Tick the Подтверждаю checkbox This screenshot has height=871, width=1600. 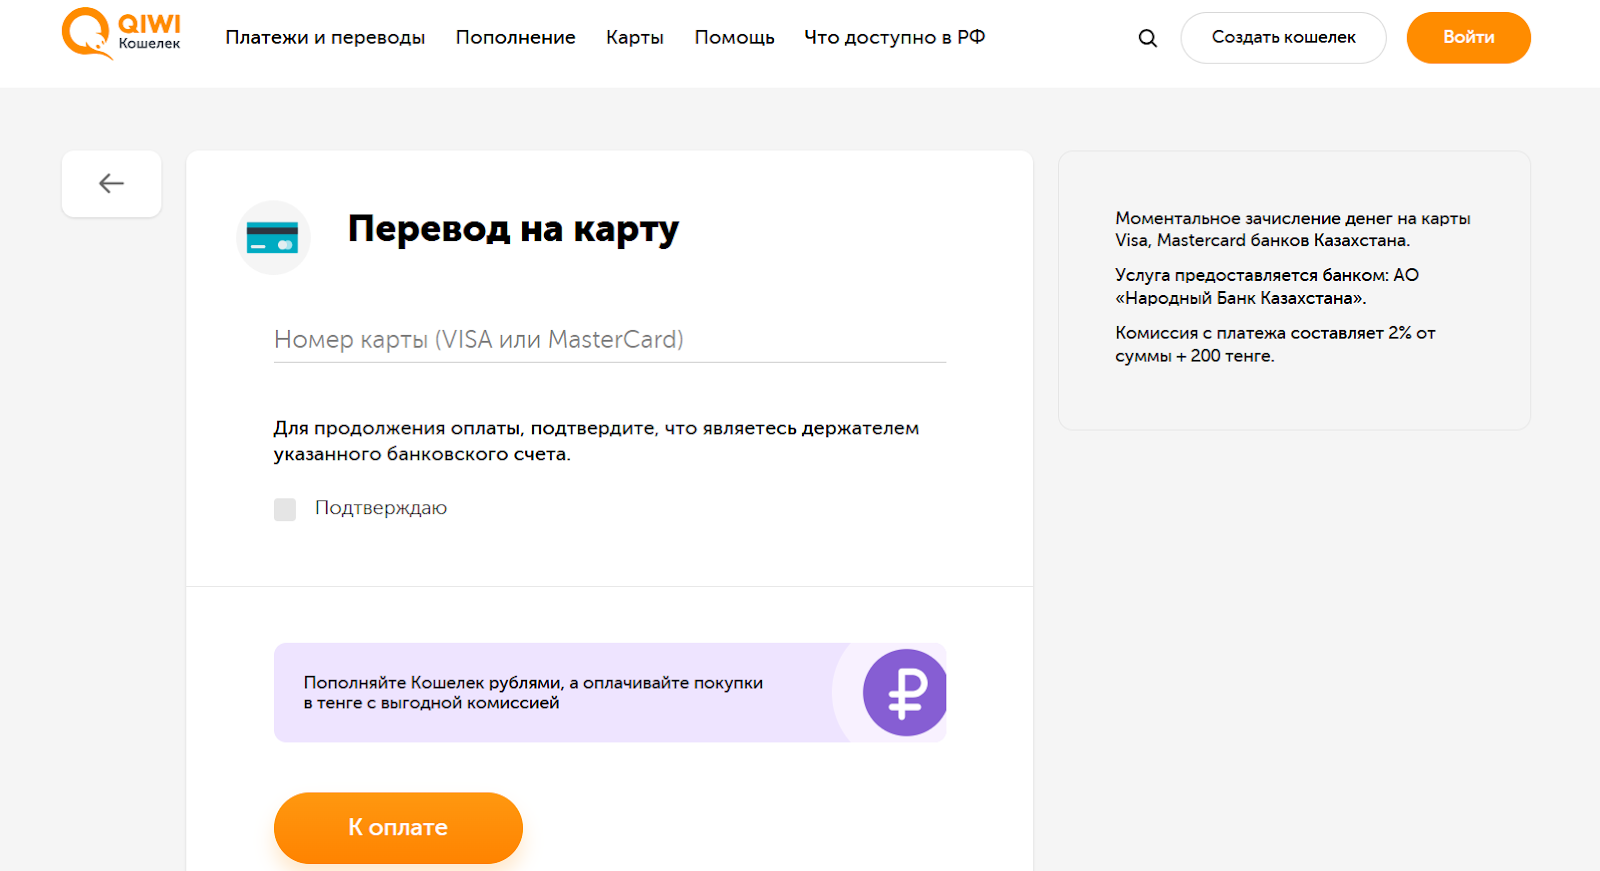pyautogui.click(x=285, y=510)
